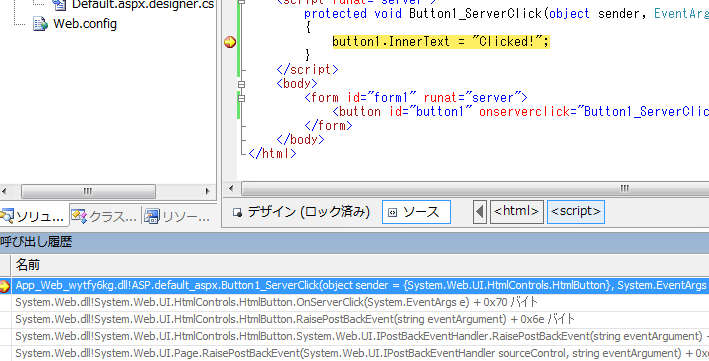Screen dimensions: 709x361
Task: Collapse the form element outline
Action: click(x=241, y=98)
